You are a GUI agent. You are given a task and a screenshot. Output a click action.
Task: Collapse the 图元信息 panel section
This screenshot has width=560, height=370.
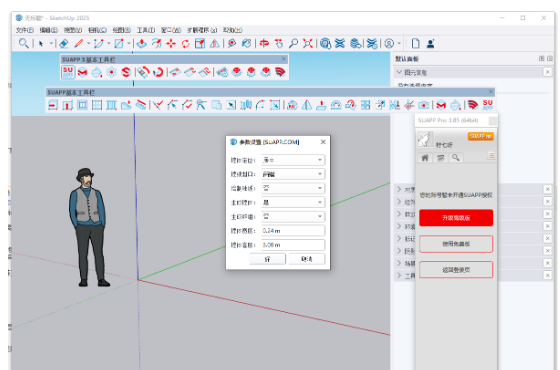tap(399, 72)
